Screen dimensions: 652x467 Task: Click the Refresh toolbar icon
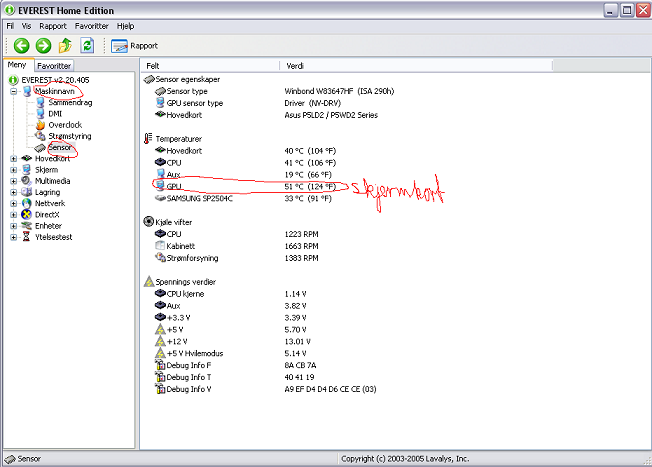tap(87, 46)
